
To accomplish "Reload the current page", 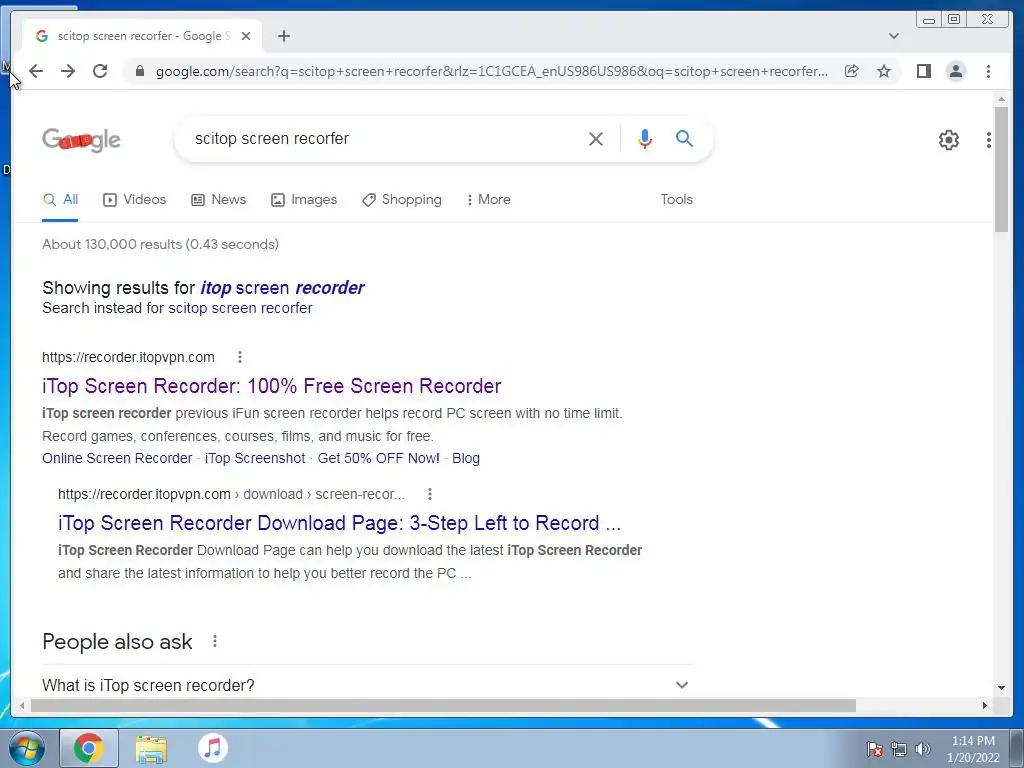I will click(x=100, y=71).
